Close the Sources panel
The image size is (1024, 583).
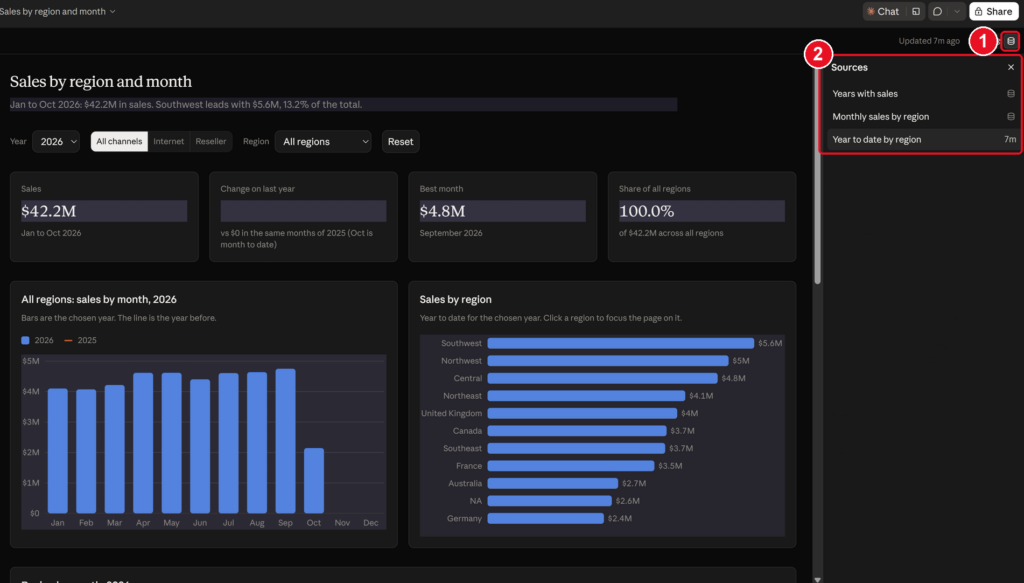[x=1010, y=67]
